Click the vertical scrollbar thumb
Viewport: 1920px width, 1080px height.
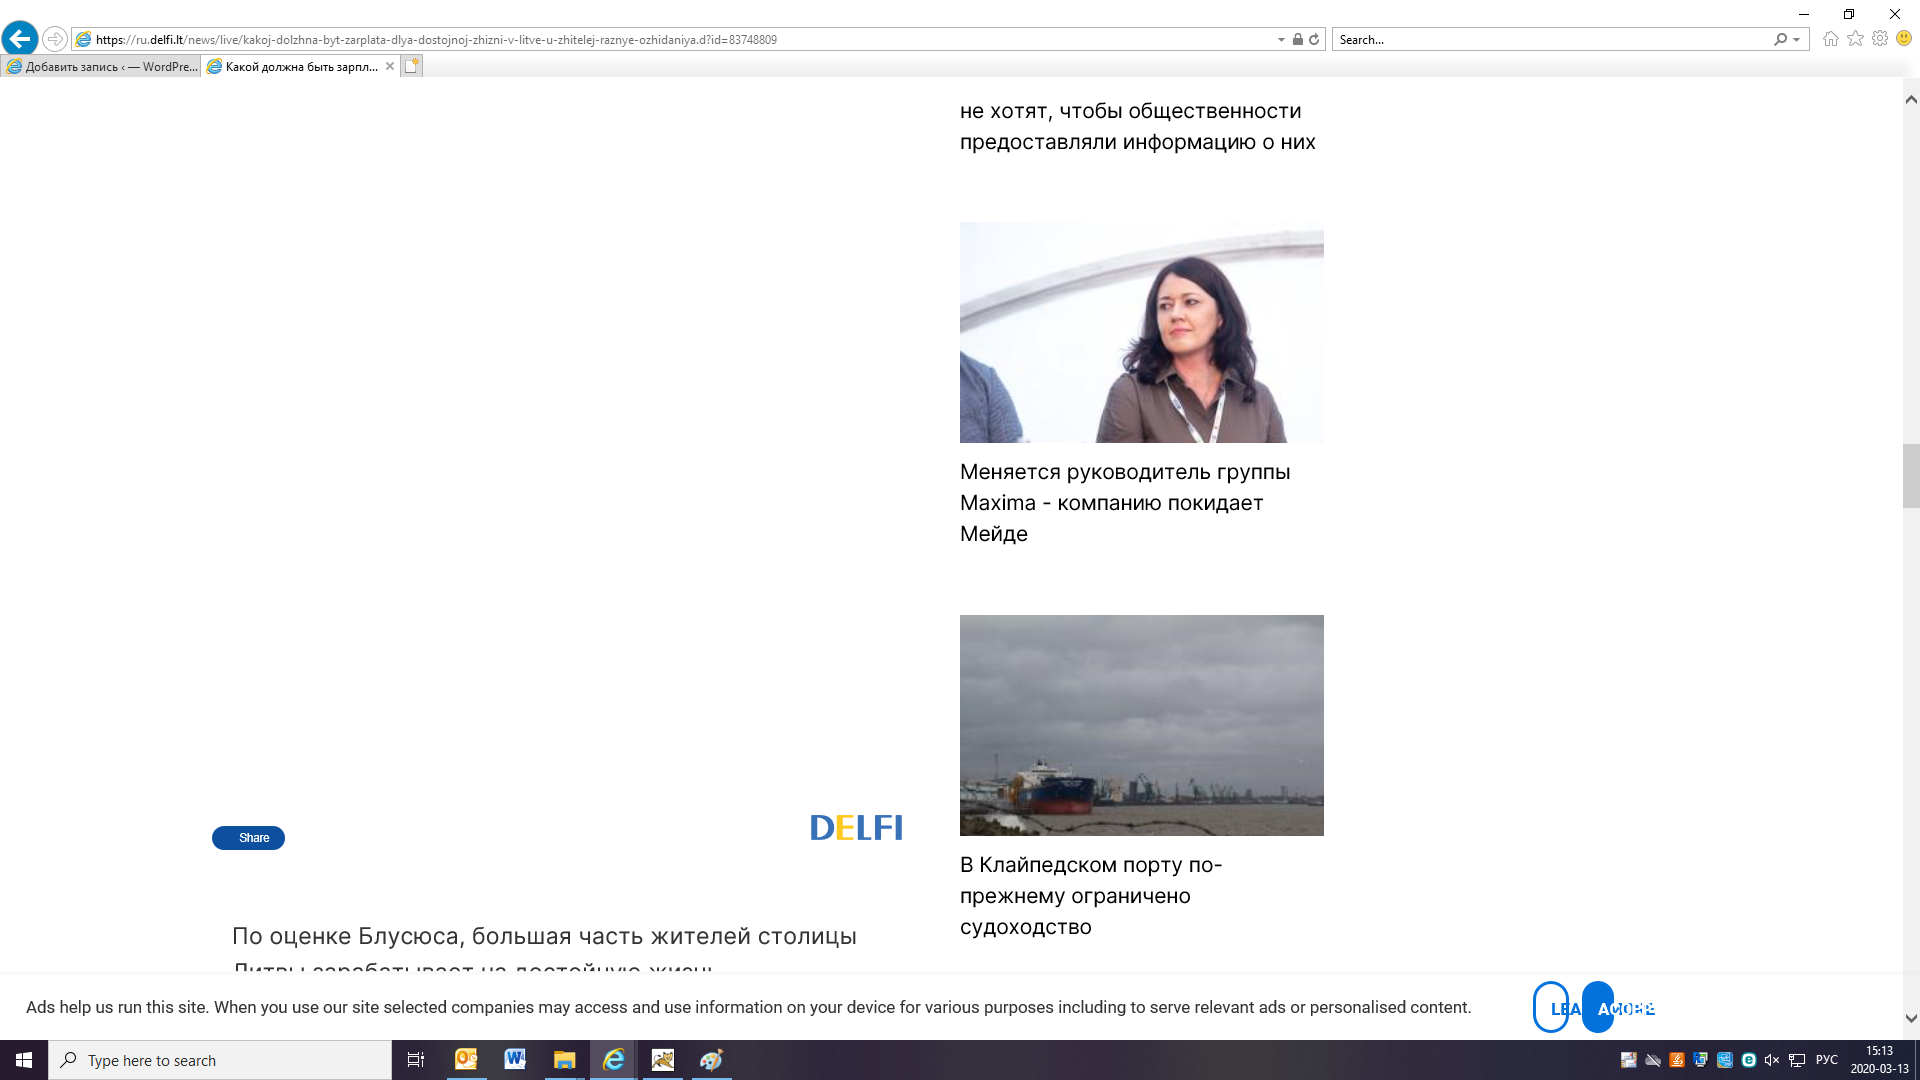pos(1911,475)
